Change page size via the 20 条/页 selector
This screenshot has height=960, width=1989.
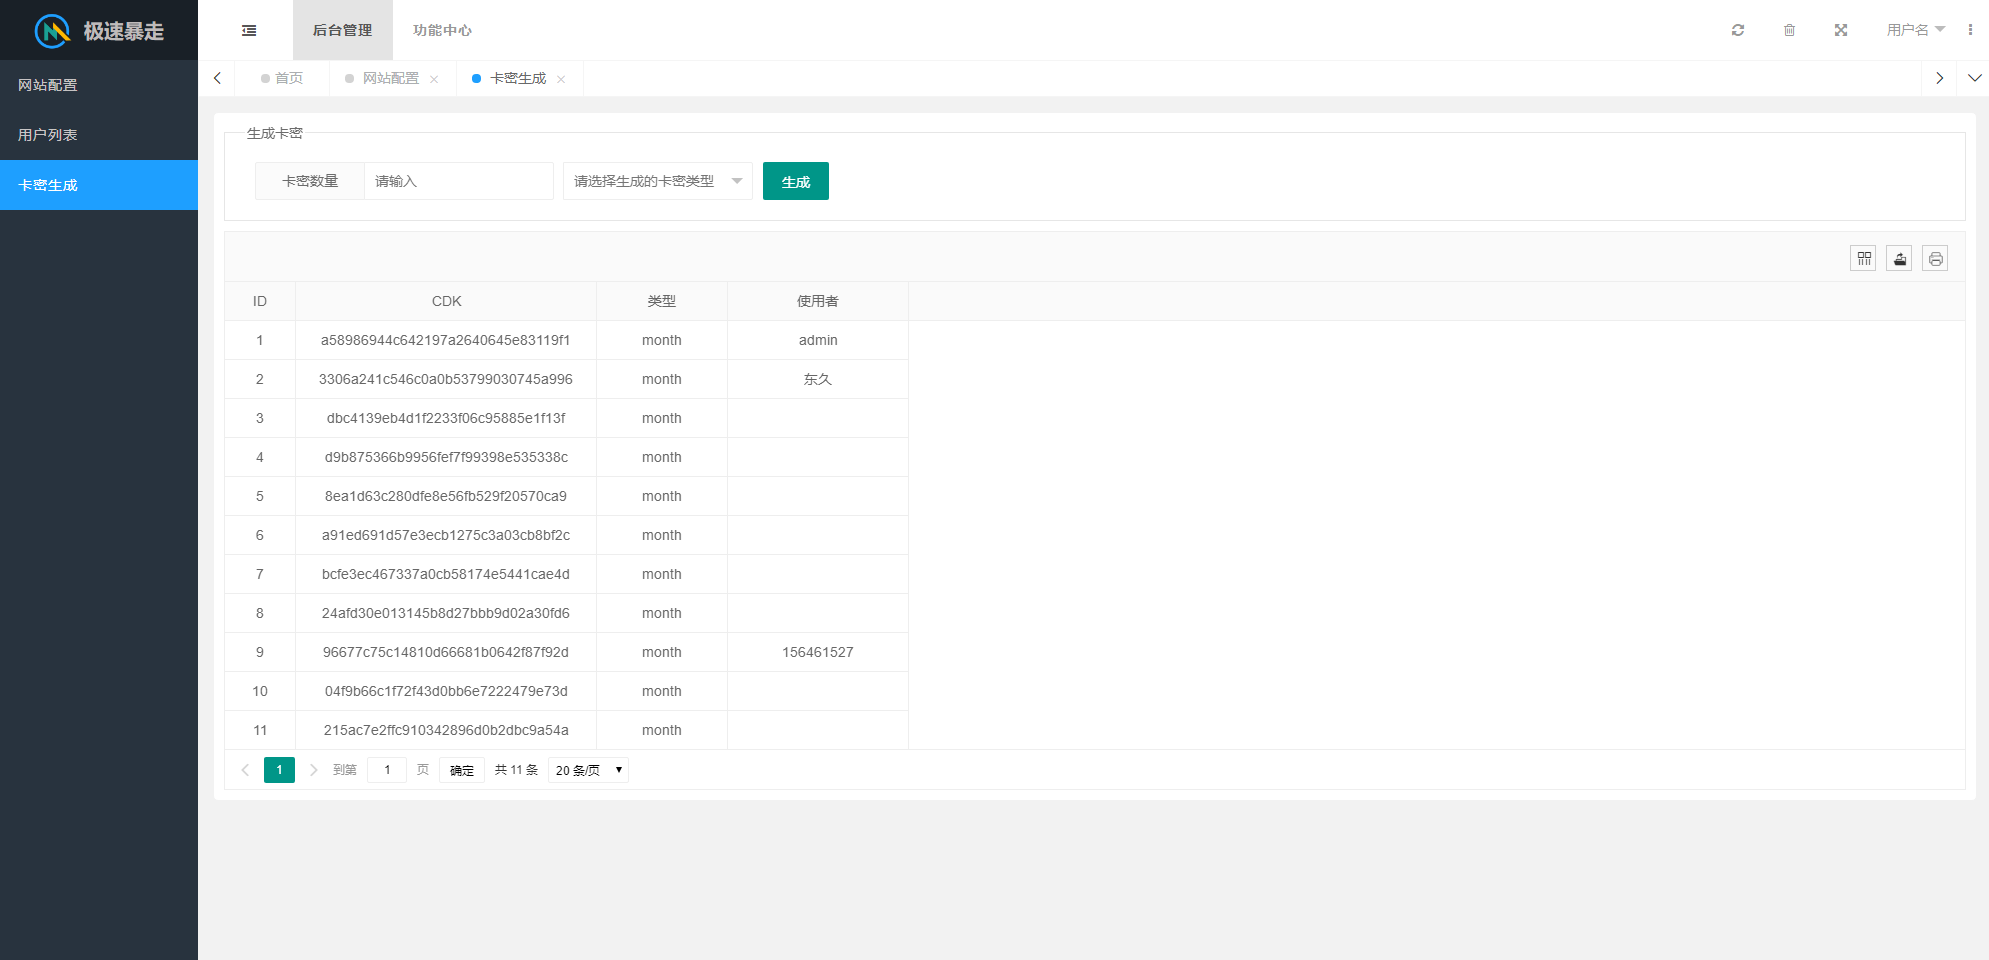588,770
